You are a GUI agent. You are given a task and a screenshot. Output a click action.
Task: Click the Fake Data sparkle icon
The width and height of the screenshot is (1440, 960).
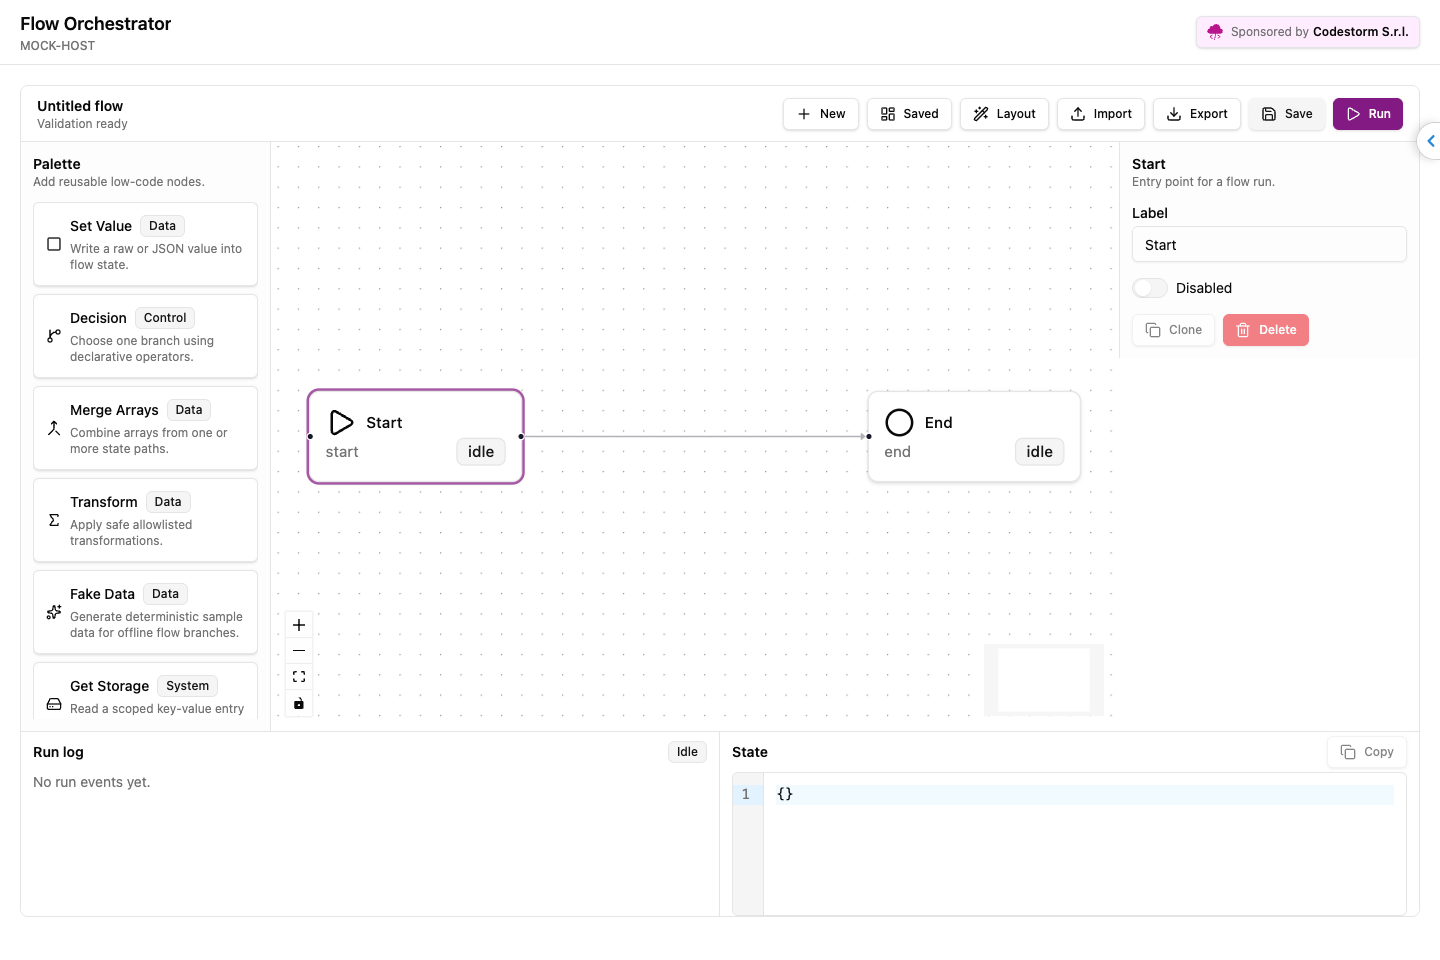[x=54, y=612]
